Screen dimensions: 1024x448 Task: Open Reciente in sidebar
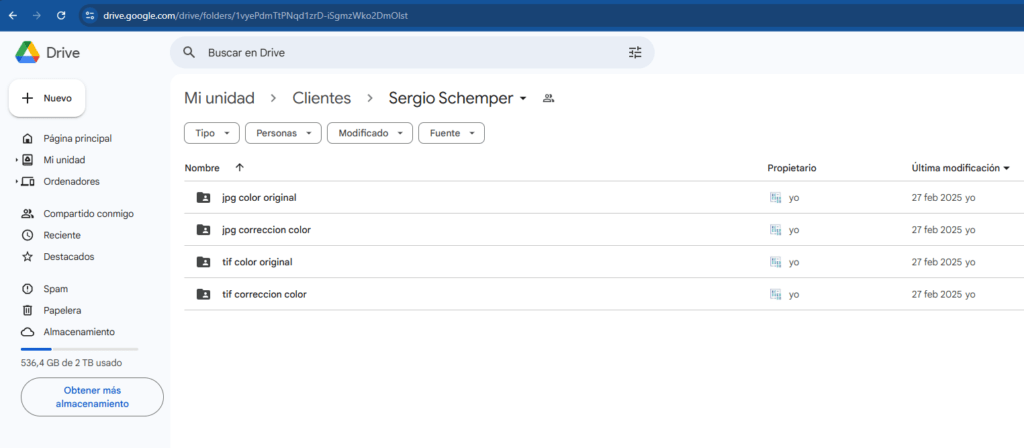pos(62,235)
